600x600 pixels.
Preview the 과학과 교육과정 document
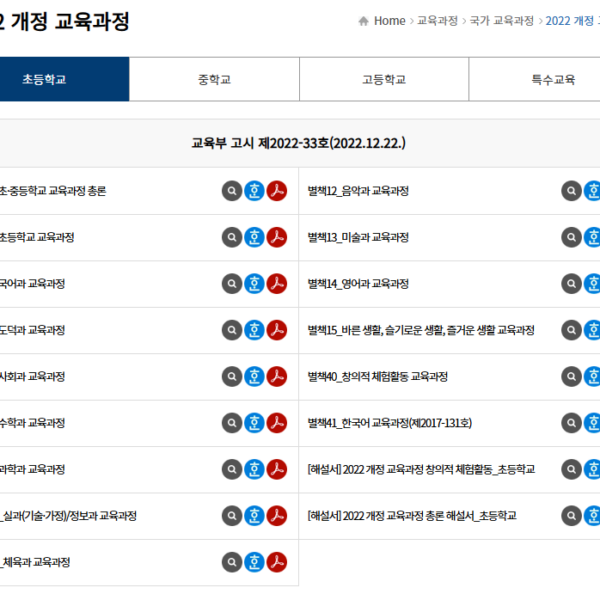pos(232,470)
